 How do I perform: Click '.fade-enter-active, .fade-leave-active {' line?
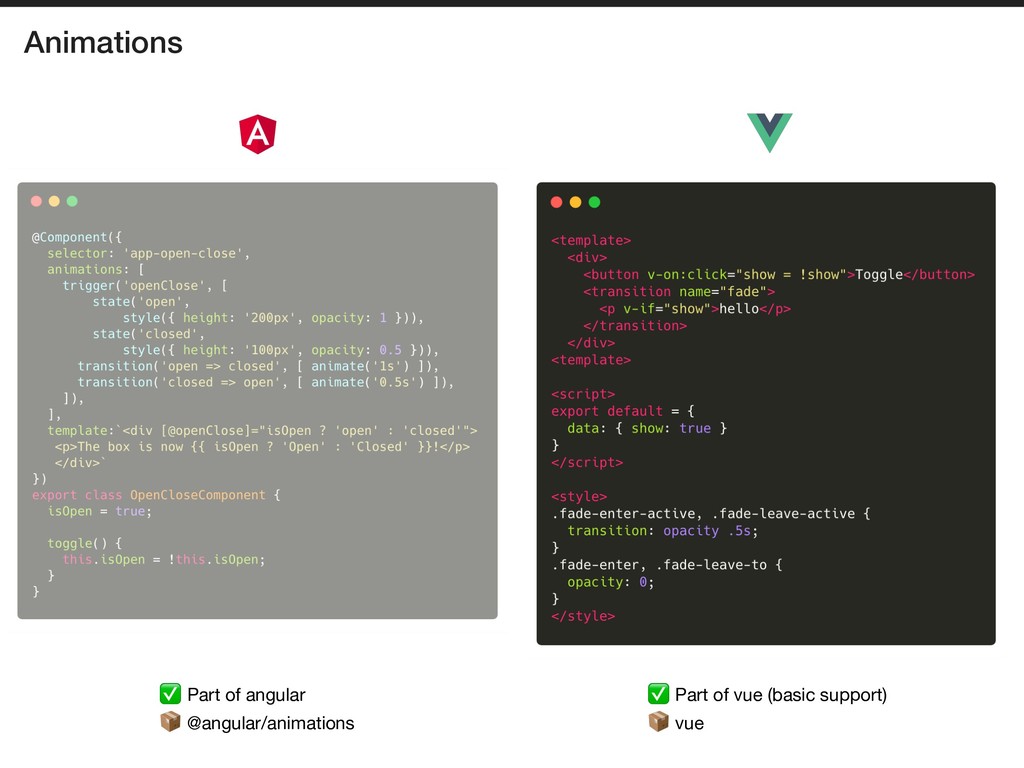pos(711,513)
